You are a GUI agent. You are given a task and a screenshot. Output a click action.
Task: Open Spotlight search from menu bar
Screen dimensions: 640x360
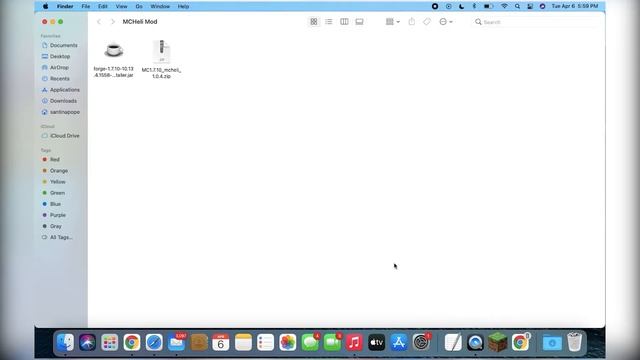point(517,6)
